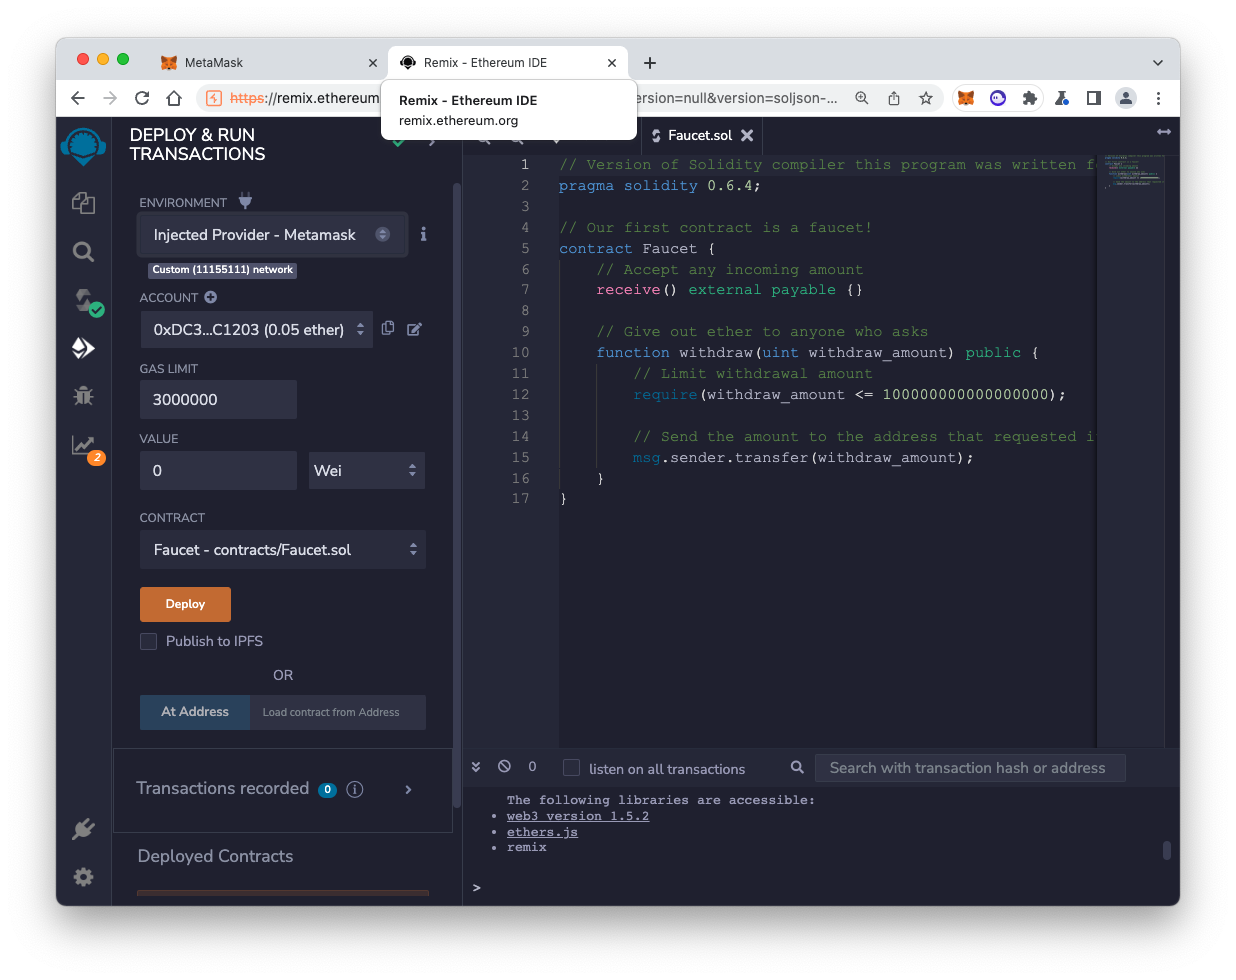
Task: Click the clear console icon
Action: 504,767
